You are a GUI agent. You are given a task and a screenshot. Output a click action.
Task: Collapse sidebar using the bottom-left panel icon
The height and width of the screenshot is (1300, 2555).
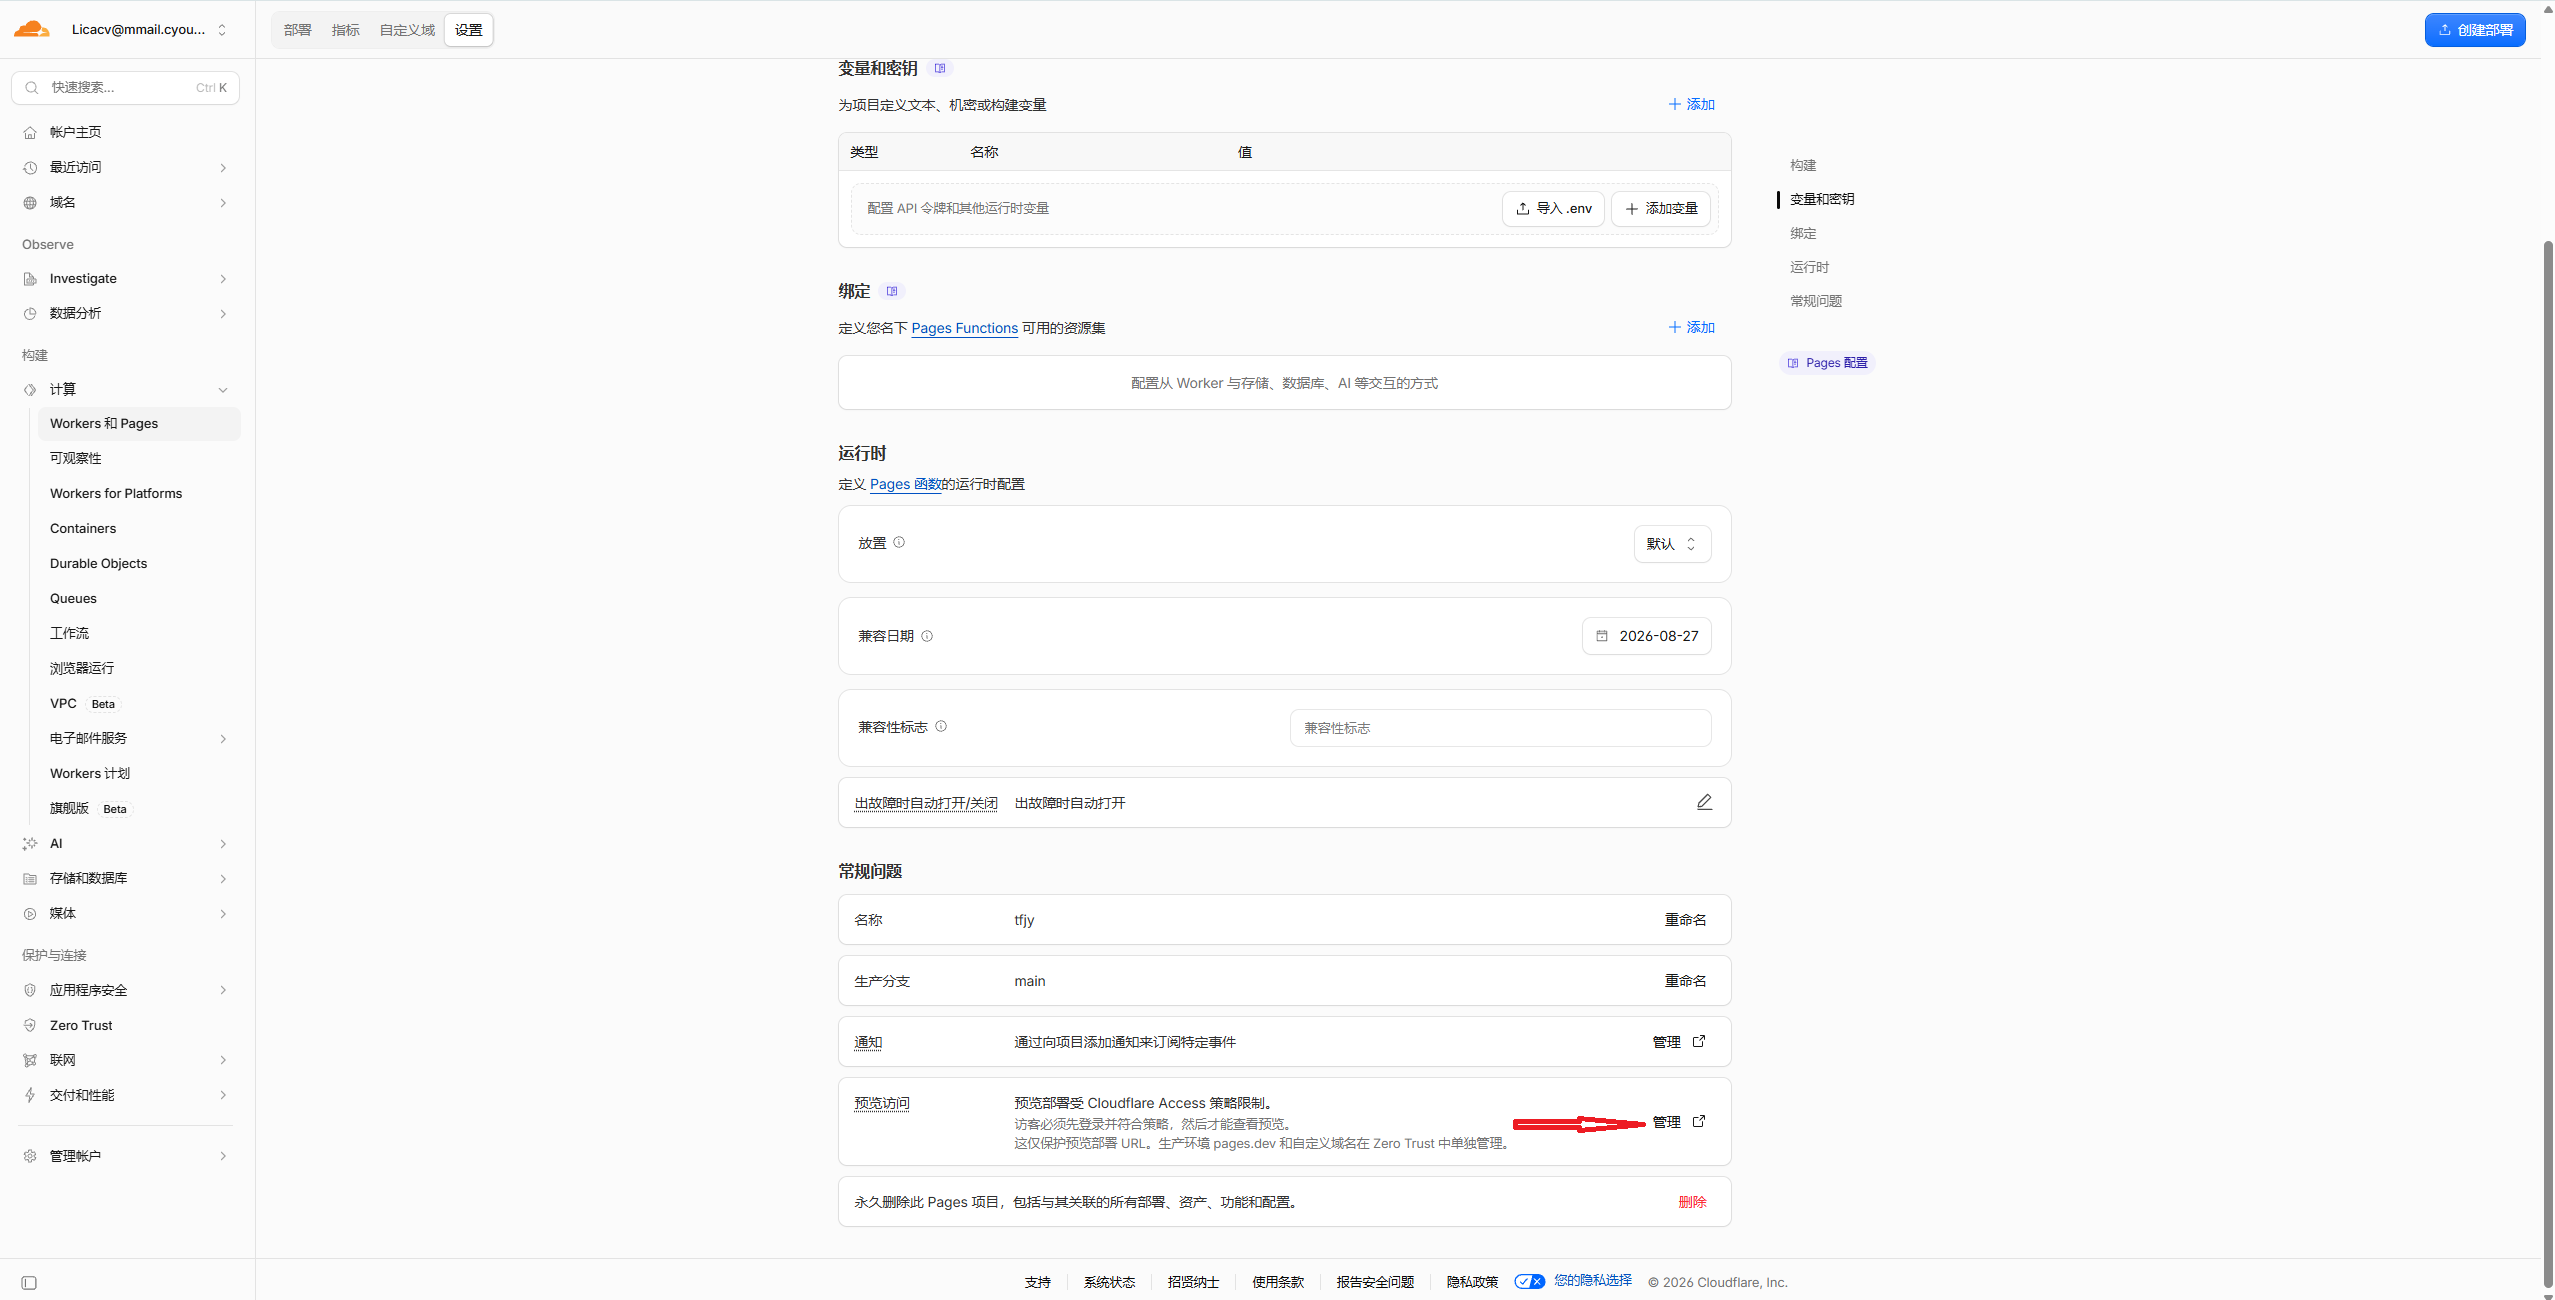(x=29, y=1283)
